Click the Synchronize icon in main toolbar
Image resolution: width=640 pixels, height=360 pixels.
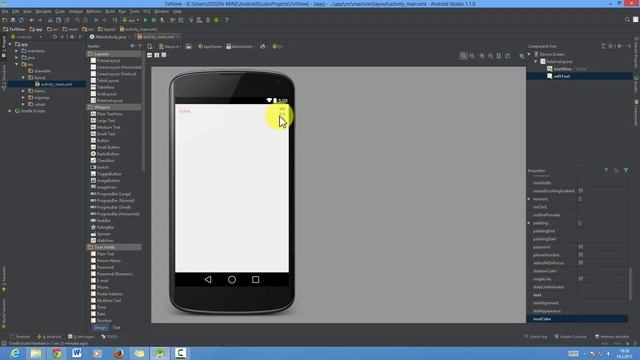[x=21, y=20]
